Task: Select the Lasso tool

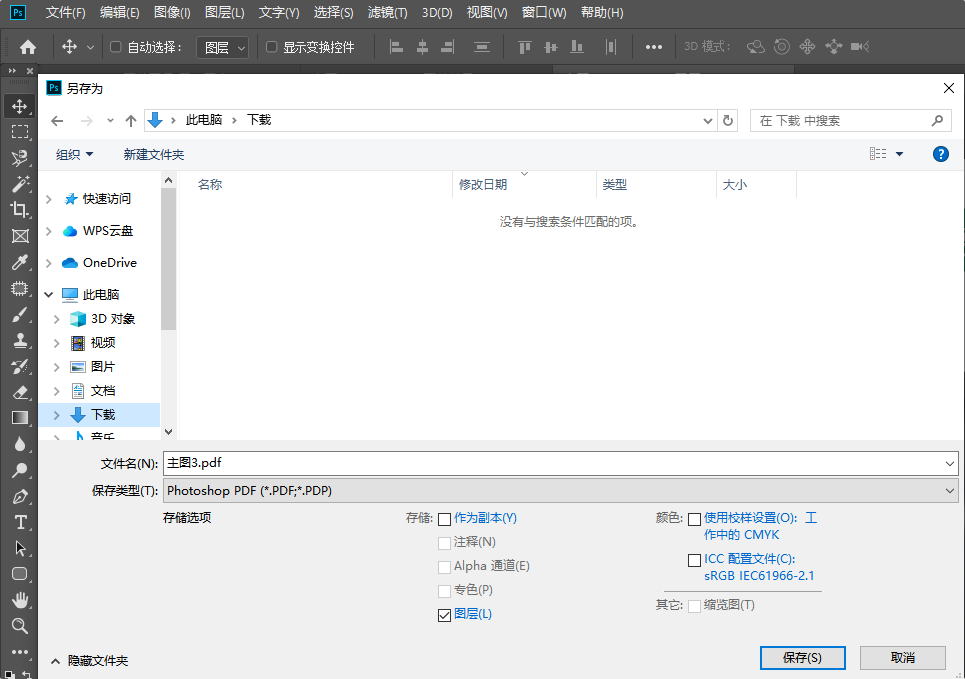Action: click(19, 158)
